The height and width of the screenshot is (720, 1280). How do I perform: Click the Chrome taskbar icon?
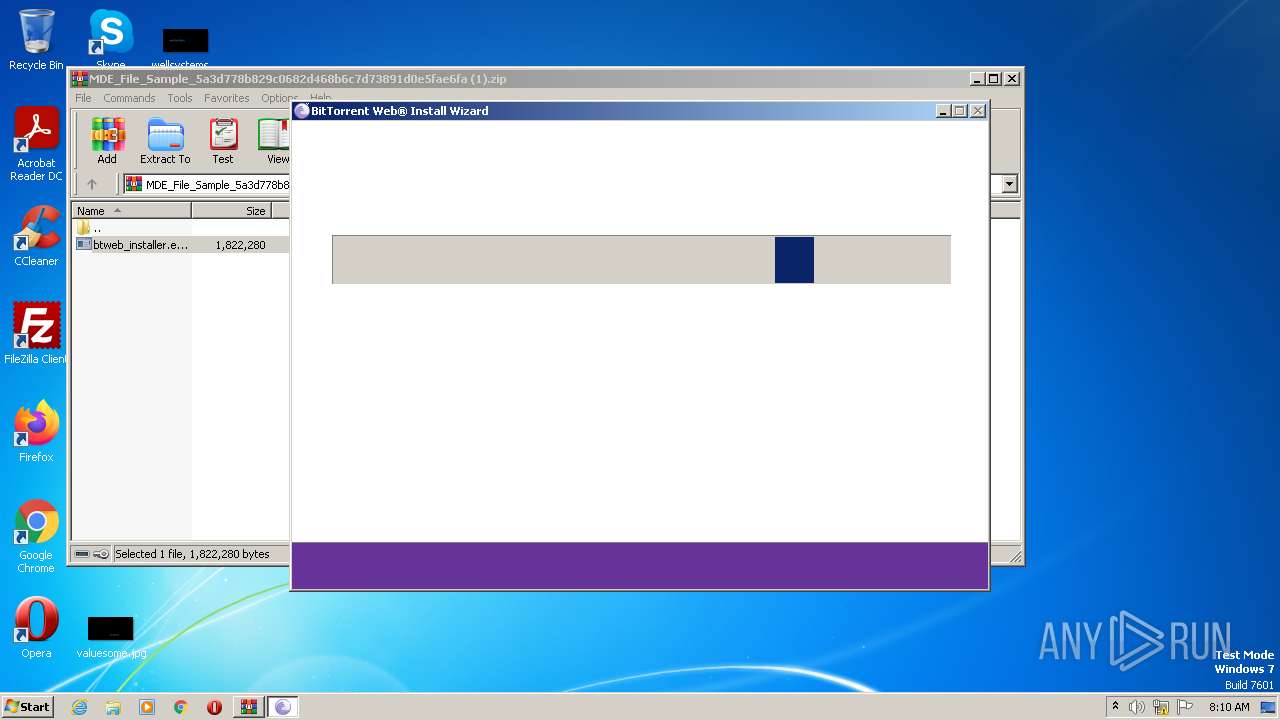[181, 707]
